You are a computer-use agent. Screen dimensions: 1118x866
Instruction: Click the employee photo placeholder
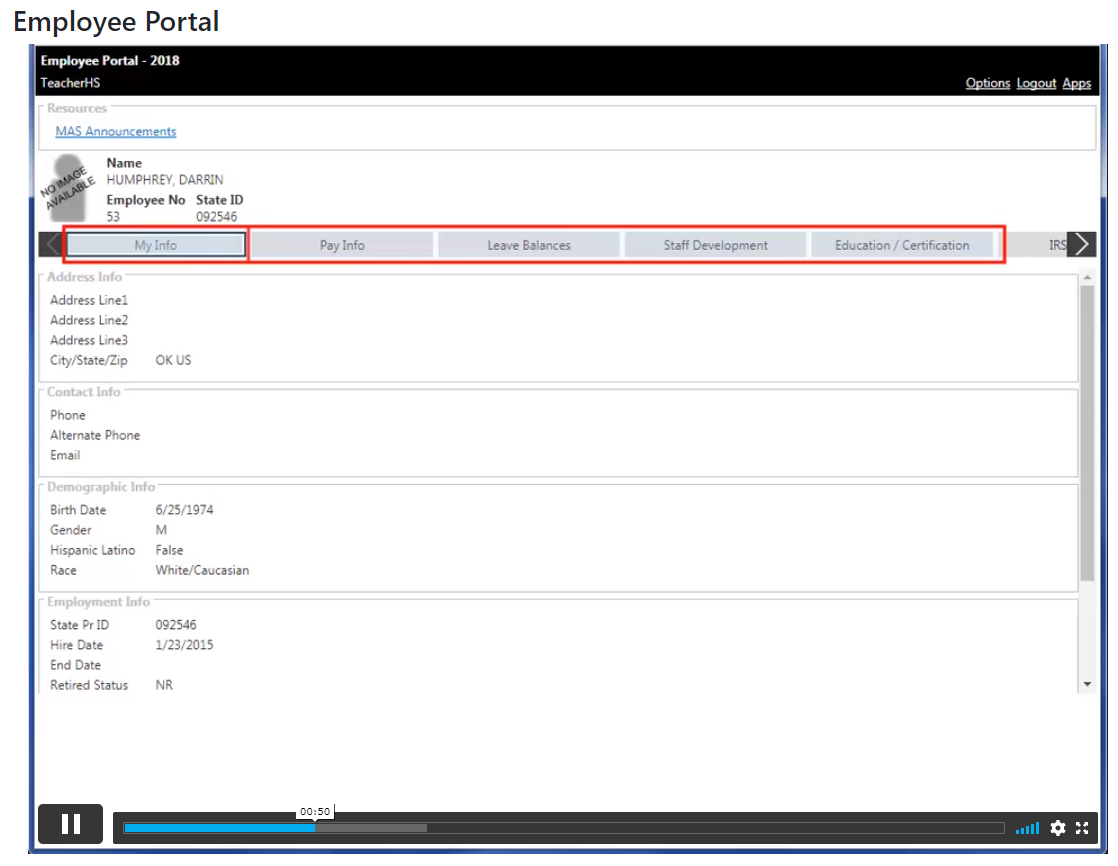68,187
